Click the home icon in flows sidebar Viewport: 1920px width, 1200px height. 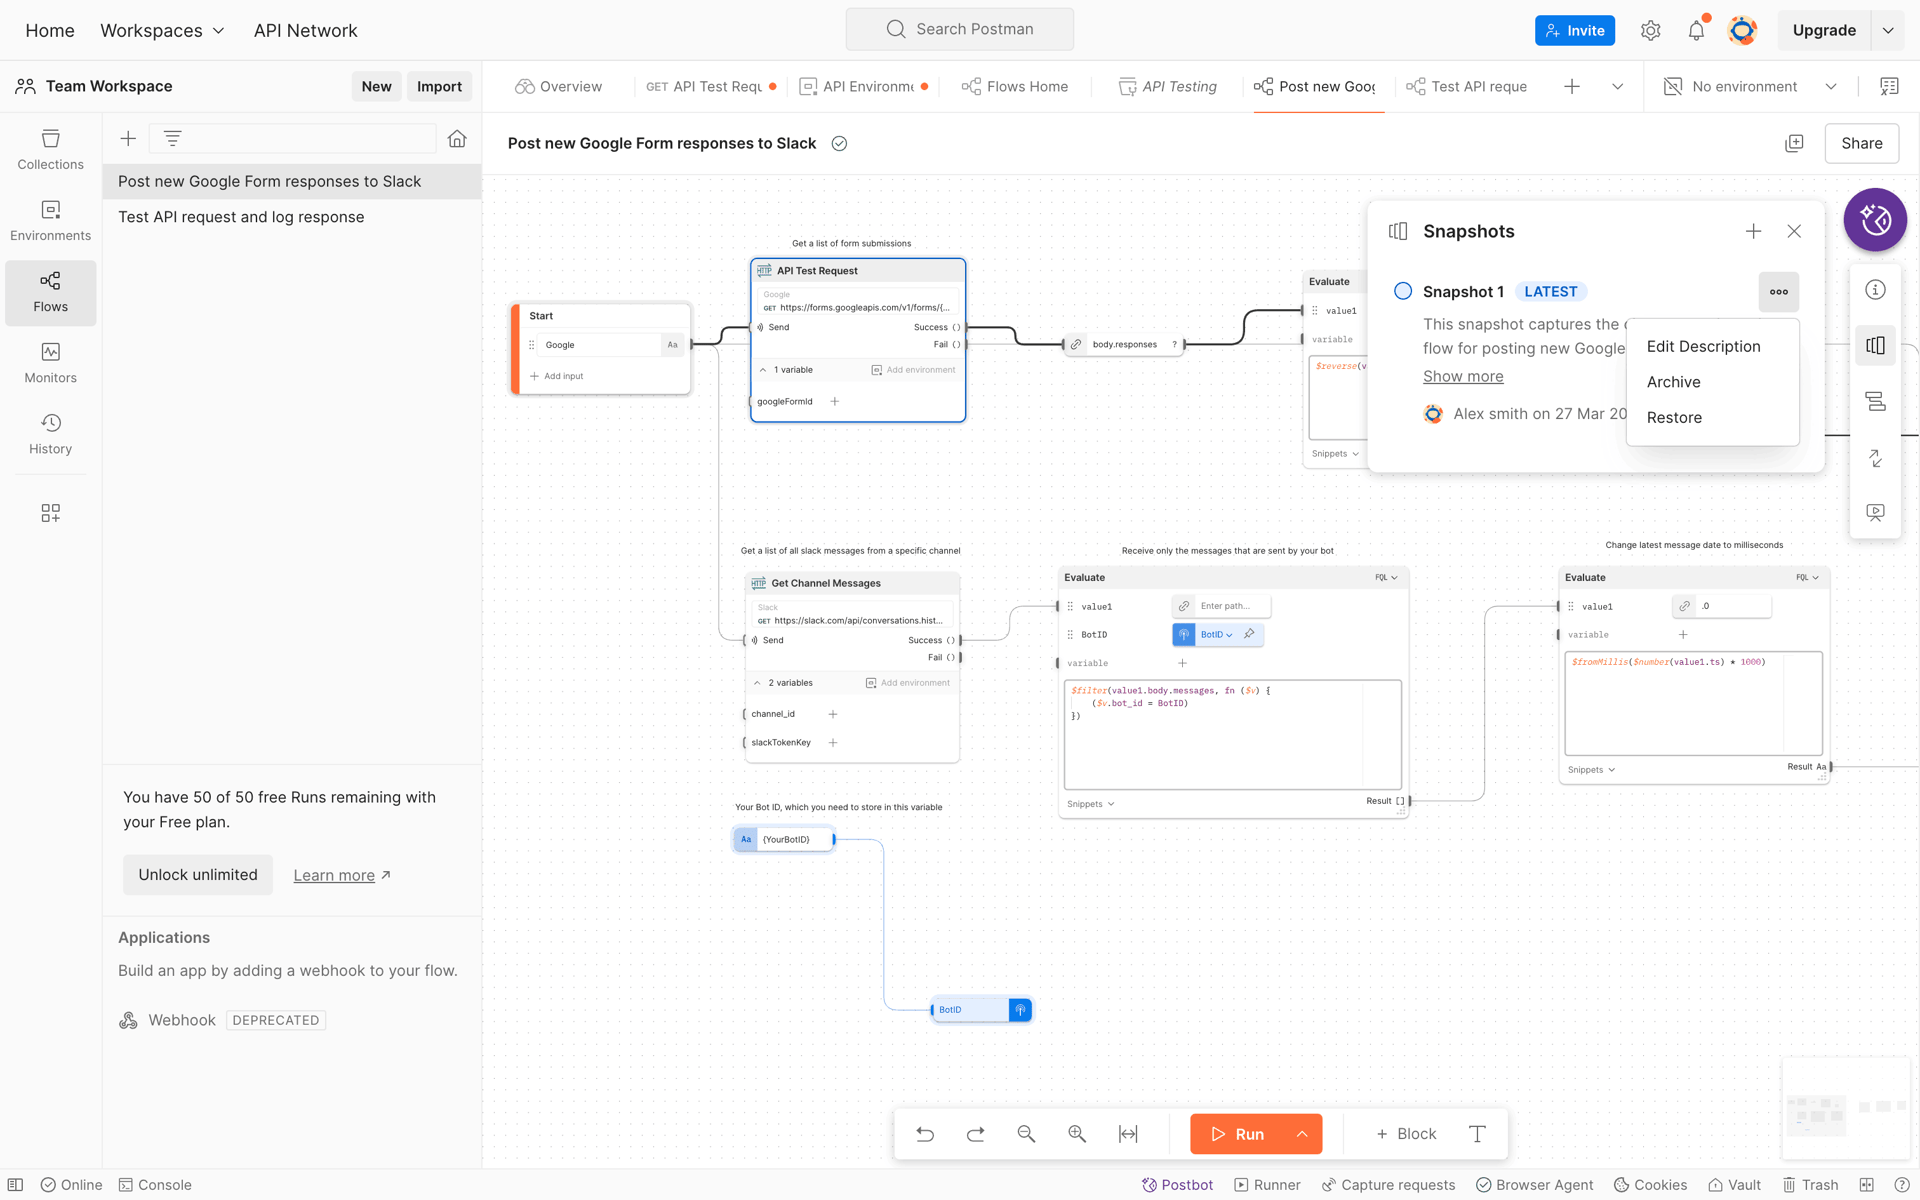(x=457, y=139)
